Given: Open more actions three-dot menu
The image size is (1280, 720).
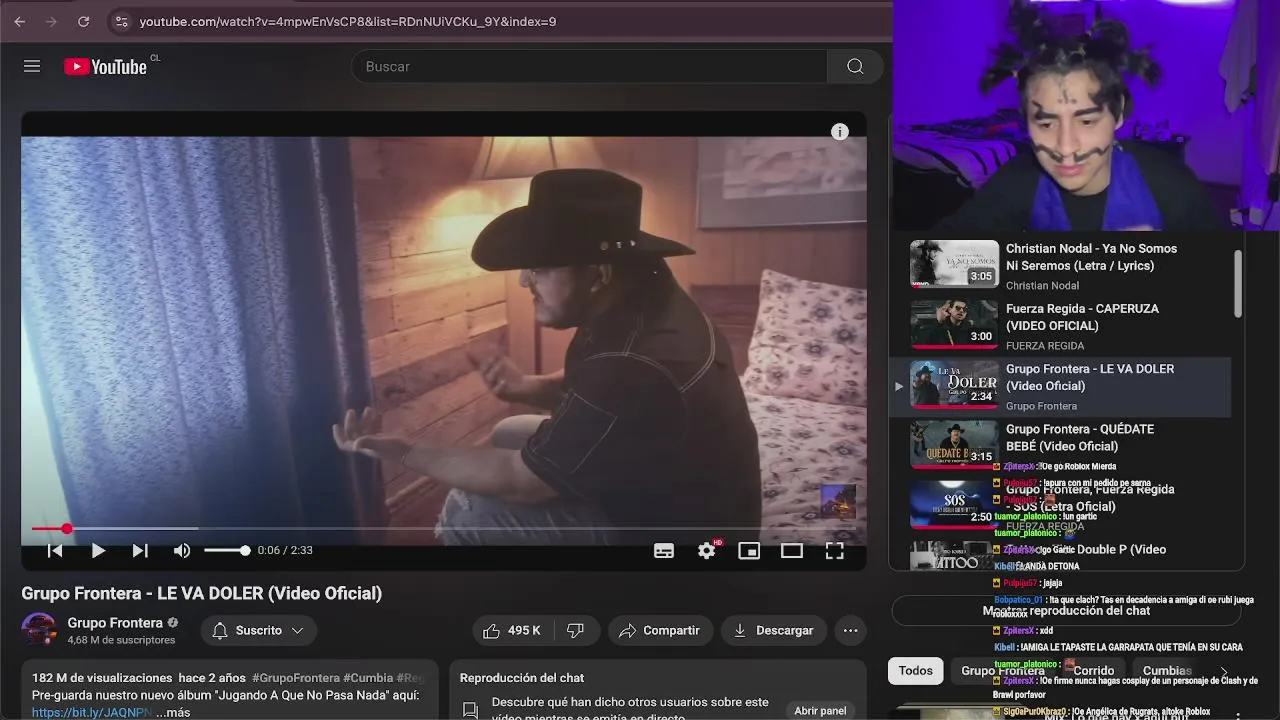Looking at the screenshot, I should point(851,630).
